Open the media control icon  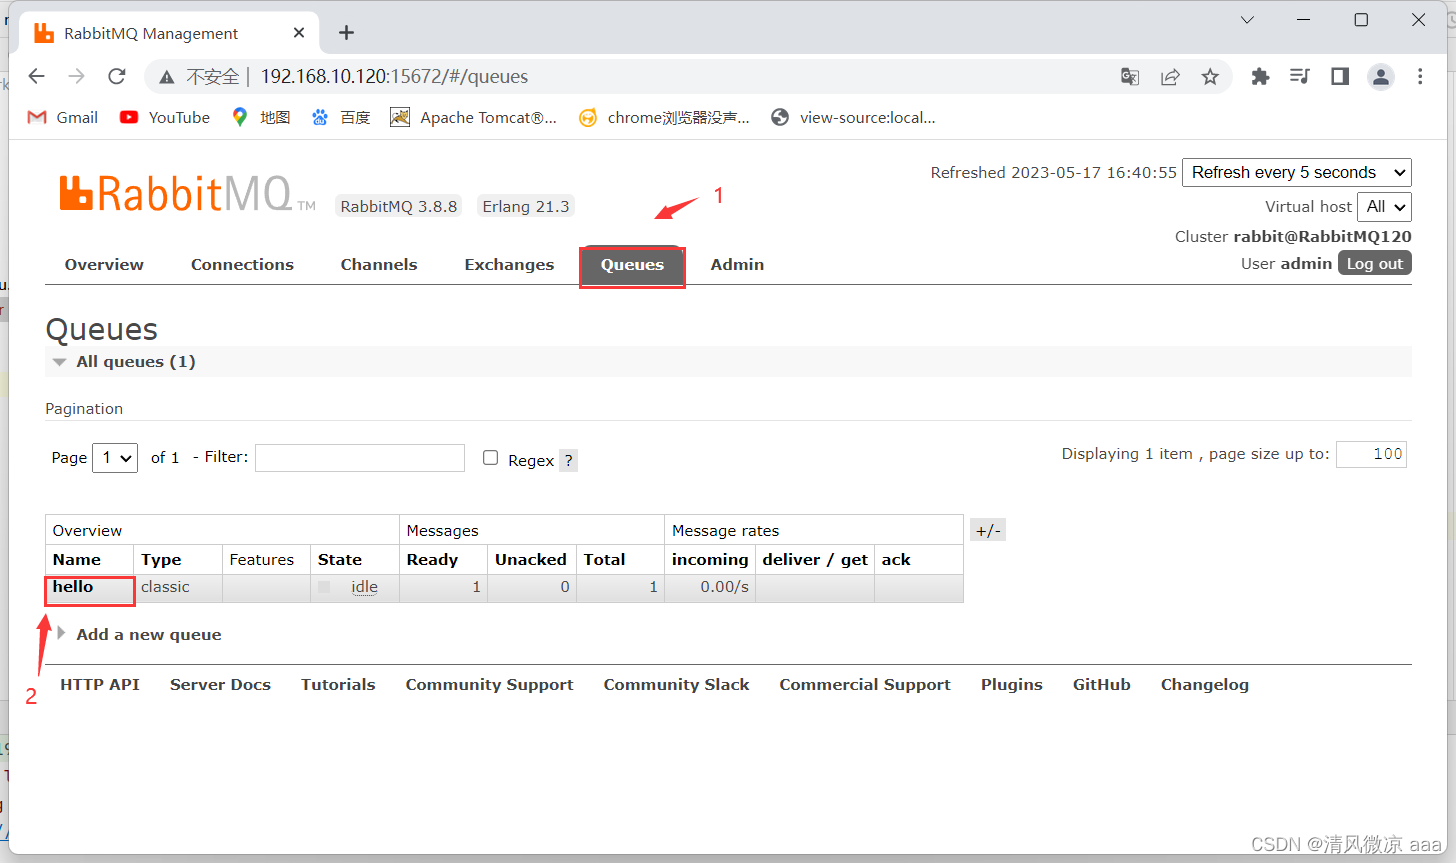[x=1300, y=76]
